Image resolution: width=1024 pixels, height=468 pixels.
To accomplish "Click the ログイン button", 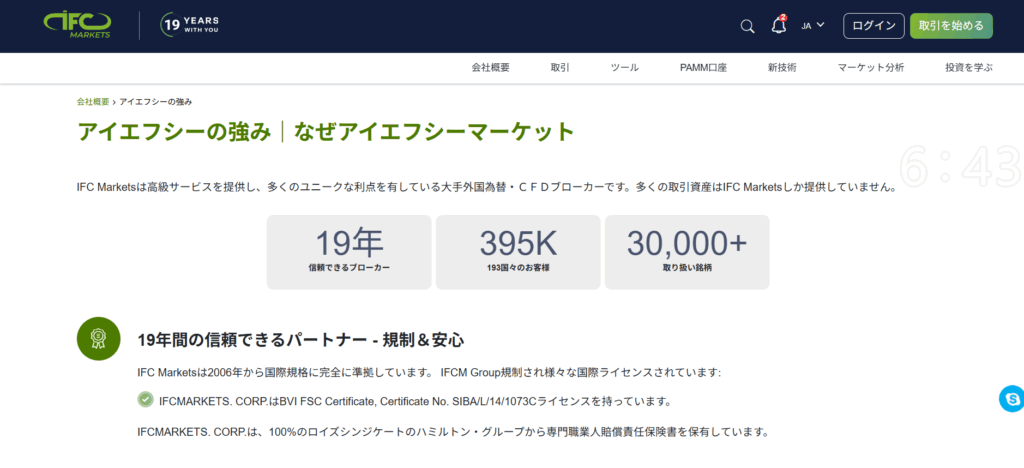I will tap(874, 26).
